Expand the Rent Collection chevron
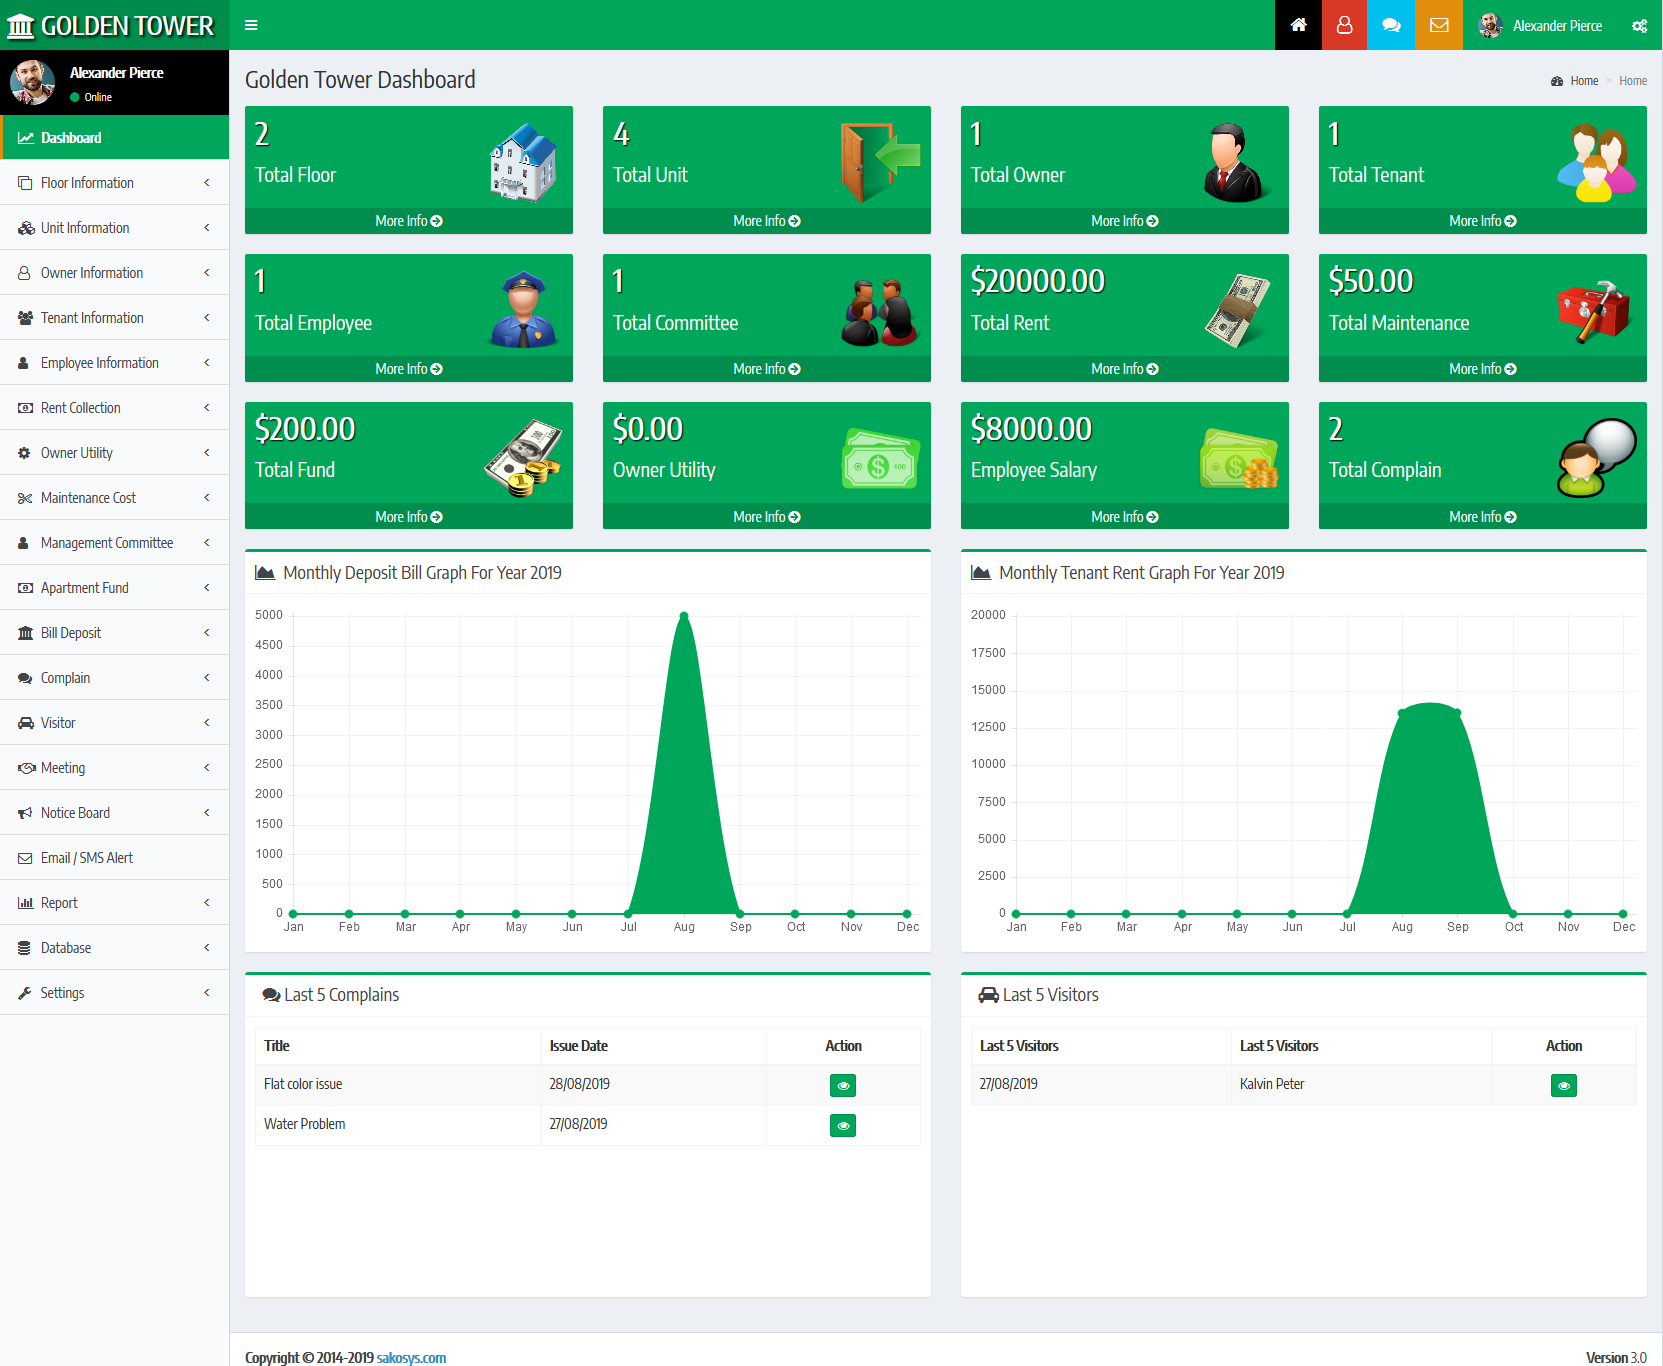1663x1366 pixels. [207, 408]
